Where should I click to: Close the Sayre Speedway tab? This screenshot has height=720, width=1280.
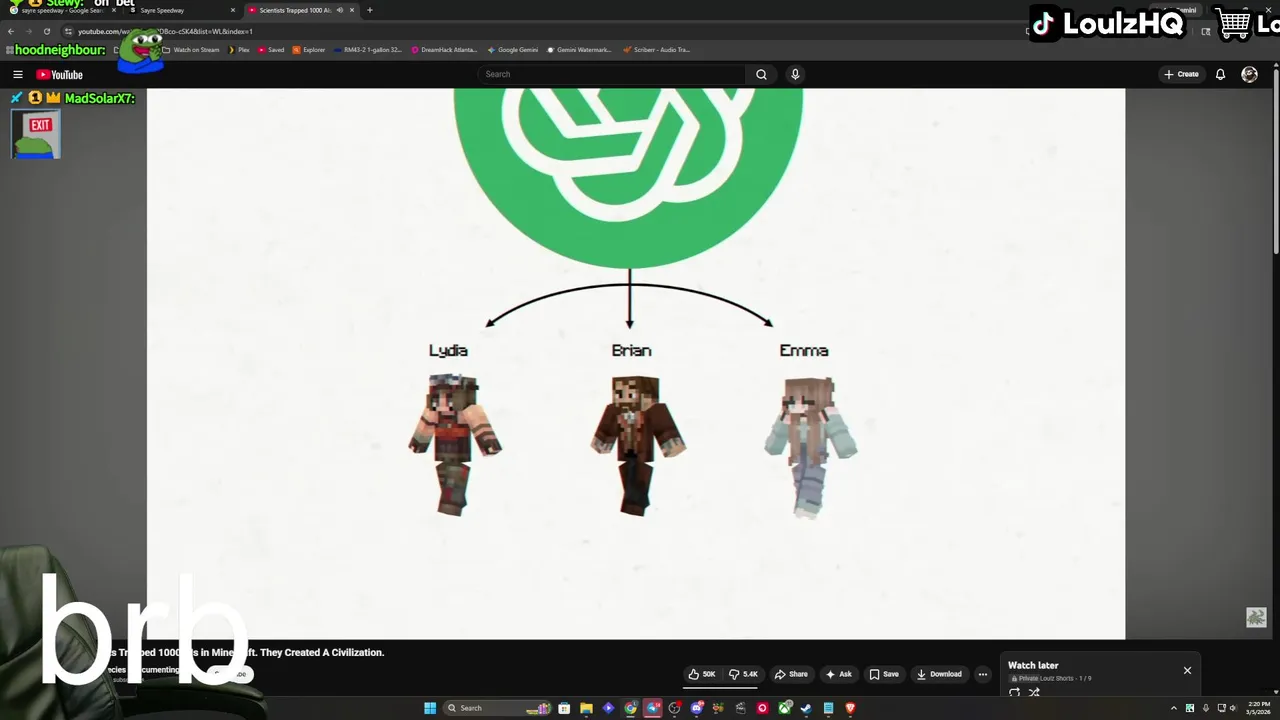tap(233, 10)
